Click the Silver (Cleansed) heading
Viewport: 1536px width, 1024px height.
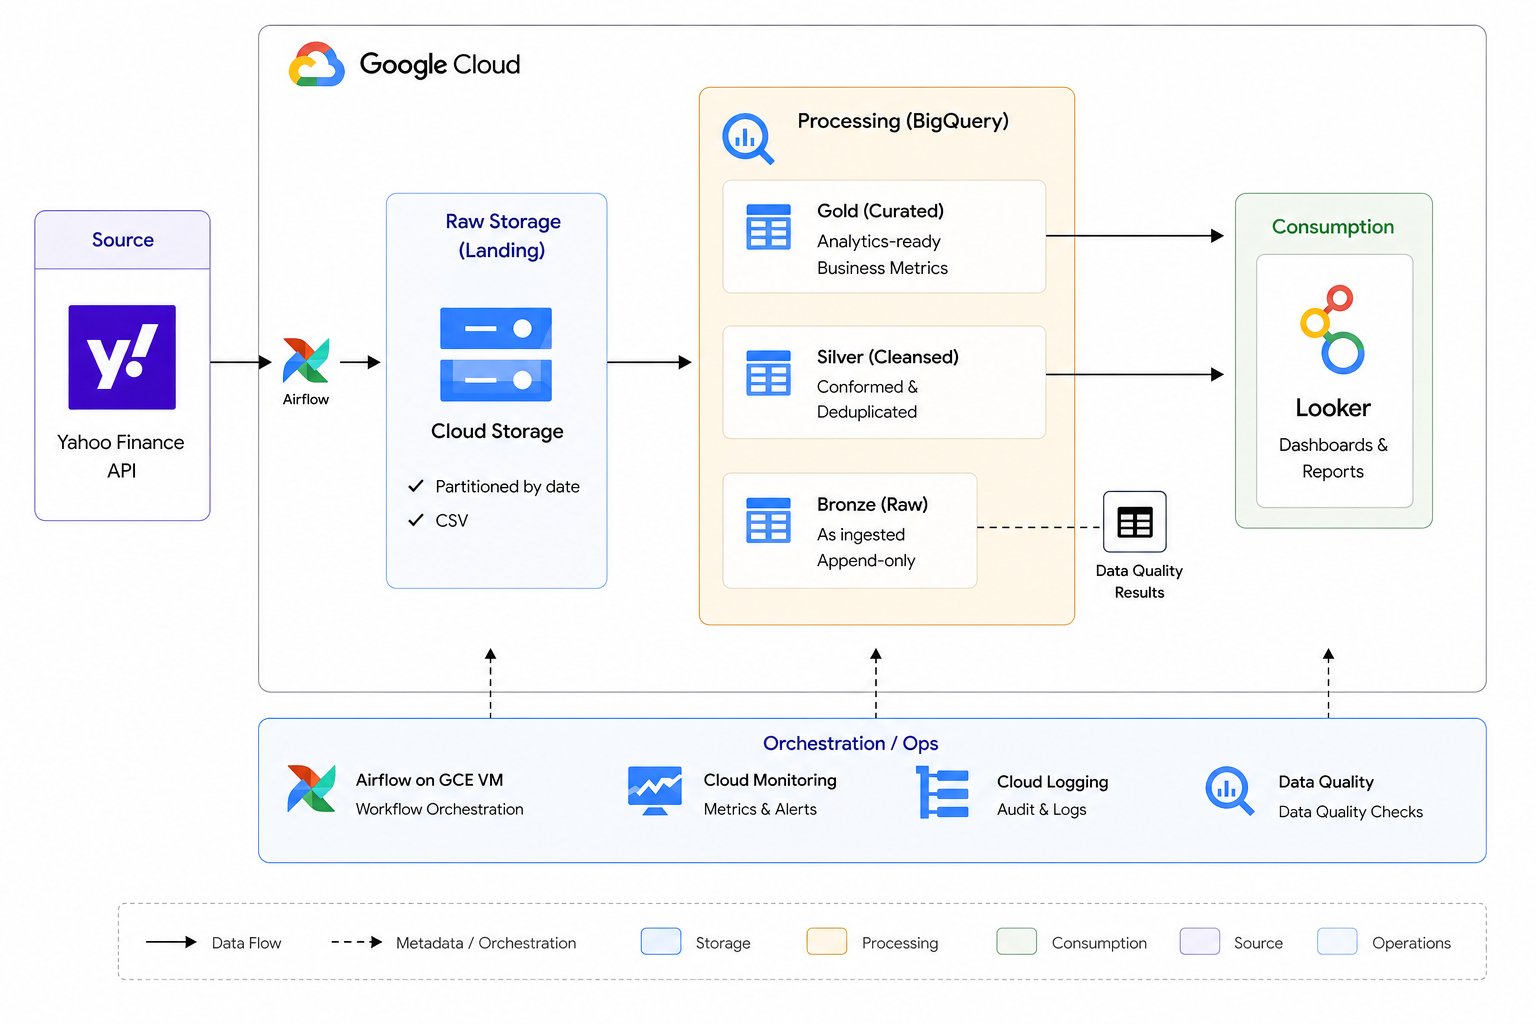tap(888, 357)
